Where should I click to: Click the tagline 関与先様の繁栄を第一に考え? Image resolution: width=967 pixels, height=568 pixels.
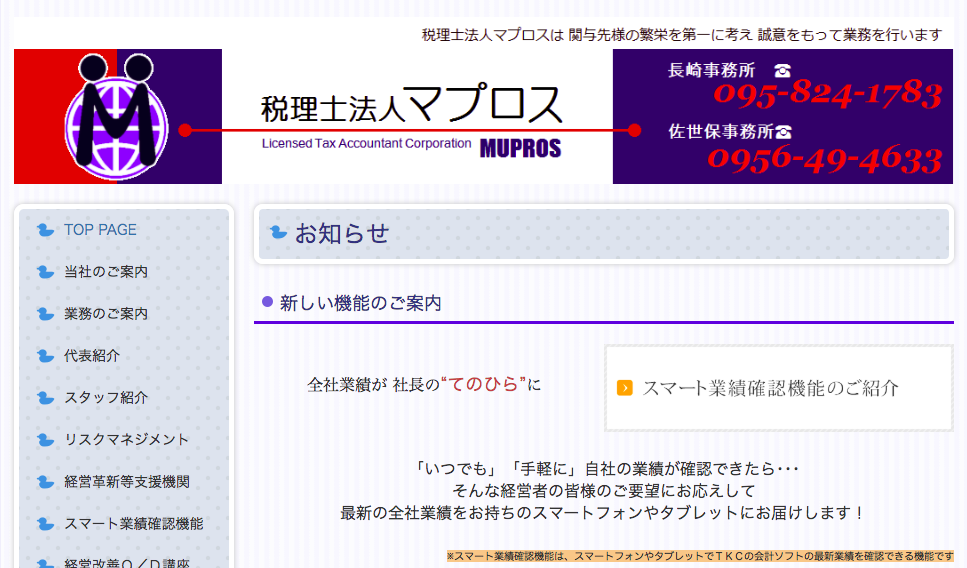click(x=660, y=35)
